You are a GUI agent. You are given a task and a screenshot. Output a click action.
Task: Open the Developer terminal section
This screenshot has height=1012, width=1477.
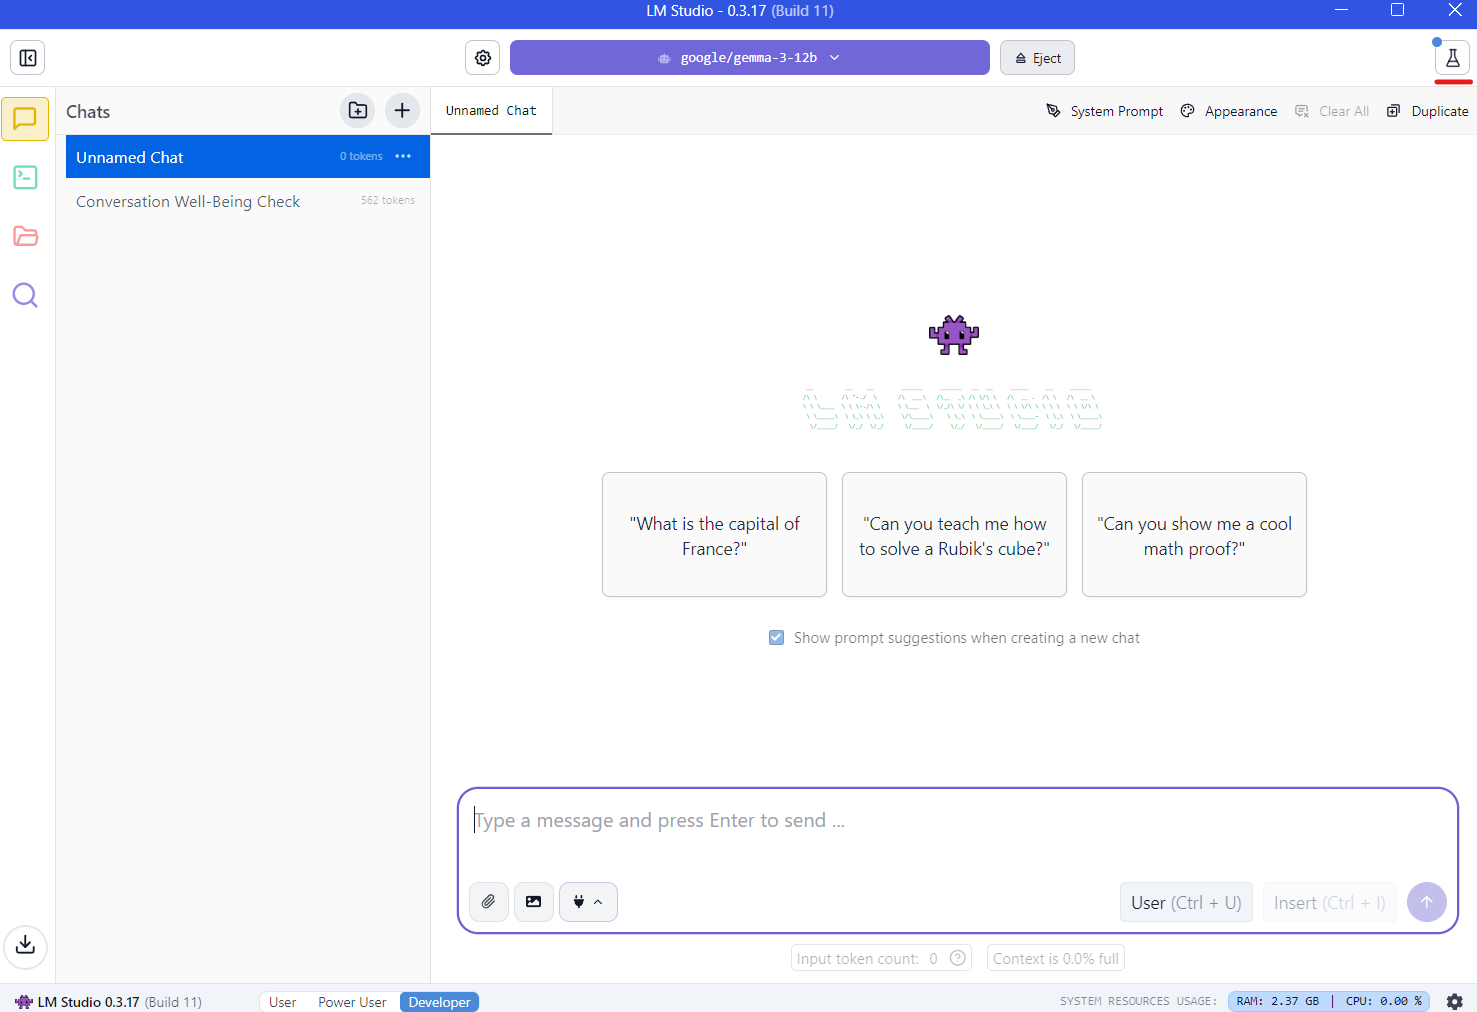point(25,178)
